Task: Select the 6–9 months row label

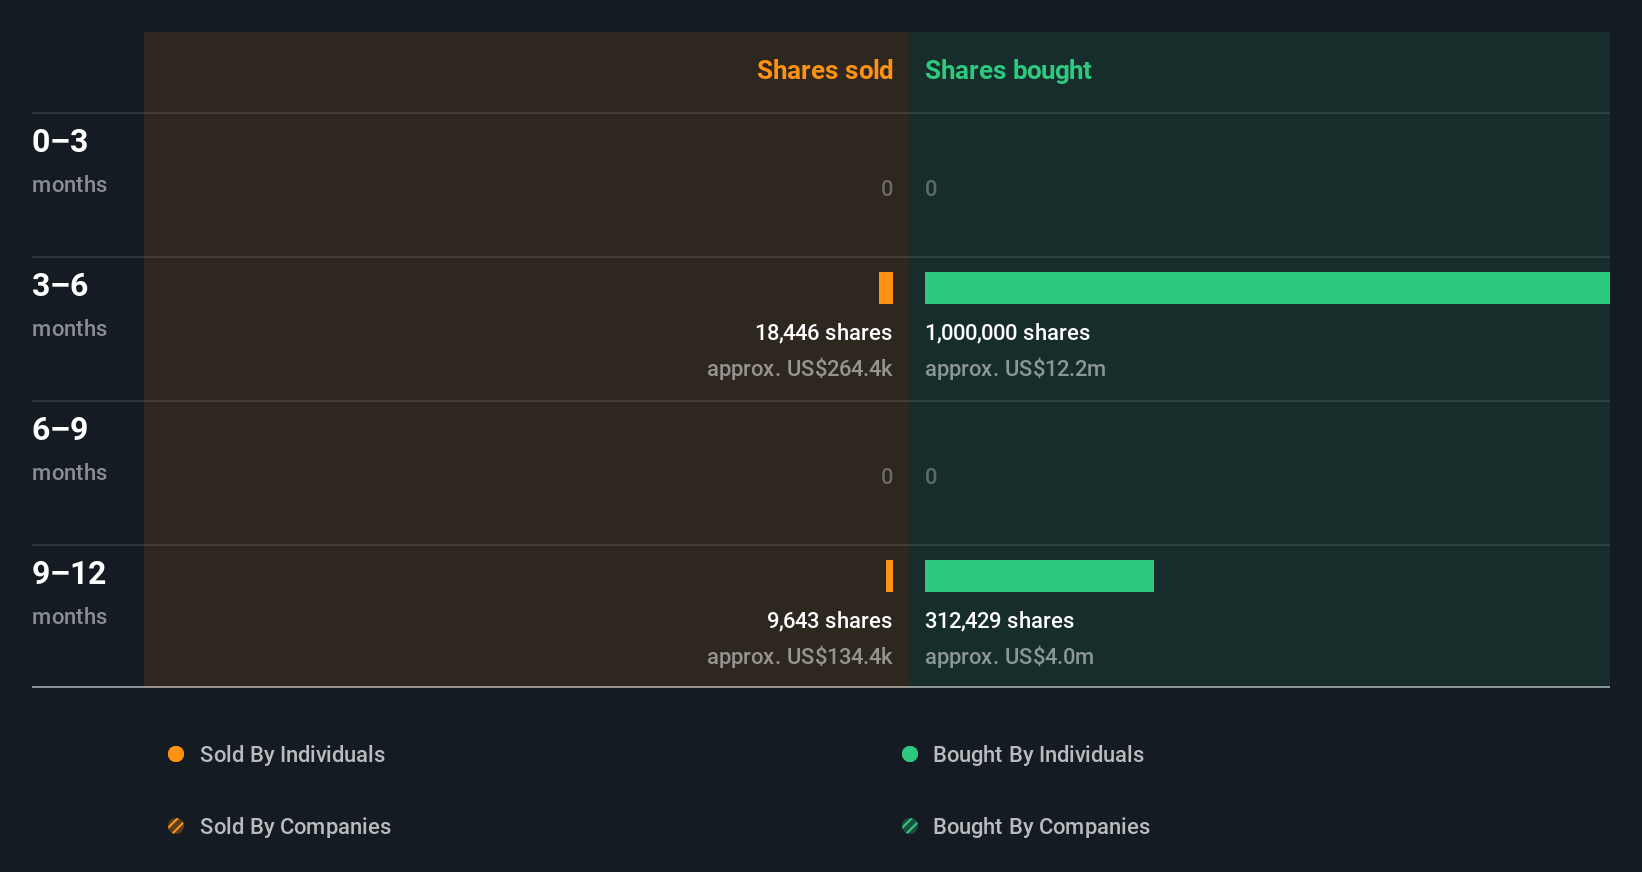Action: click(x=69, y=448)
